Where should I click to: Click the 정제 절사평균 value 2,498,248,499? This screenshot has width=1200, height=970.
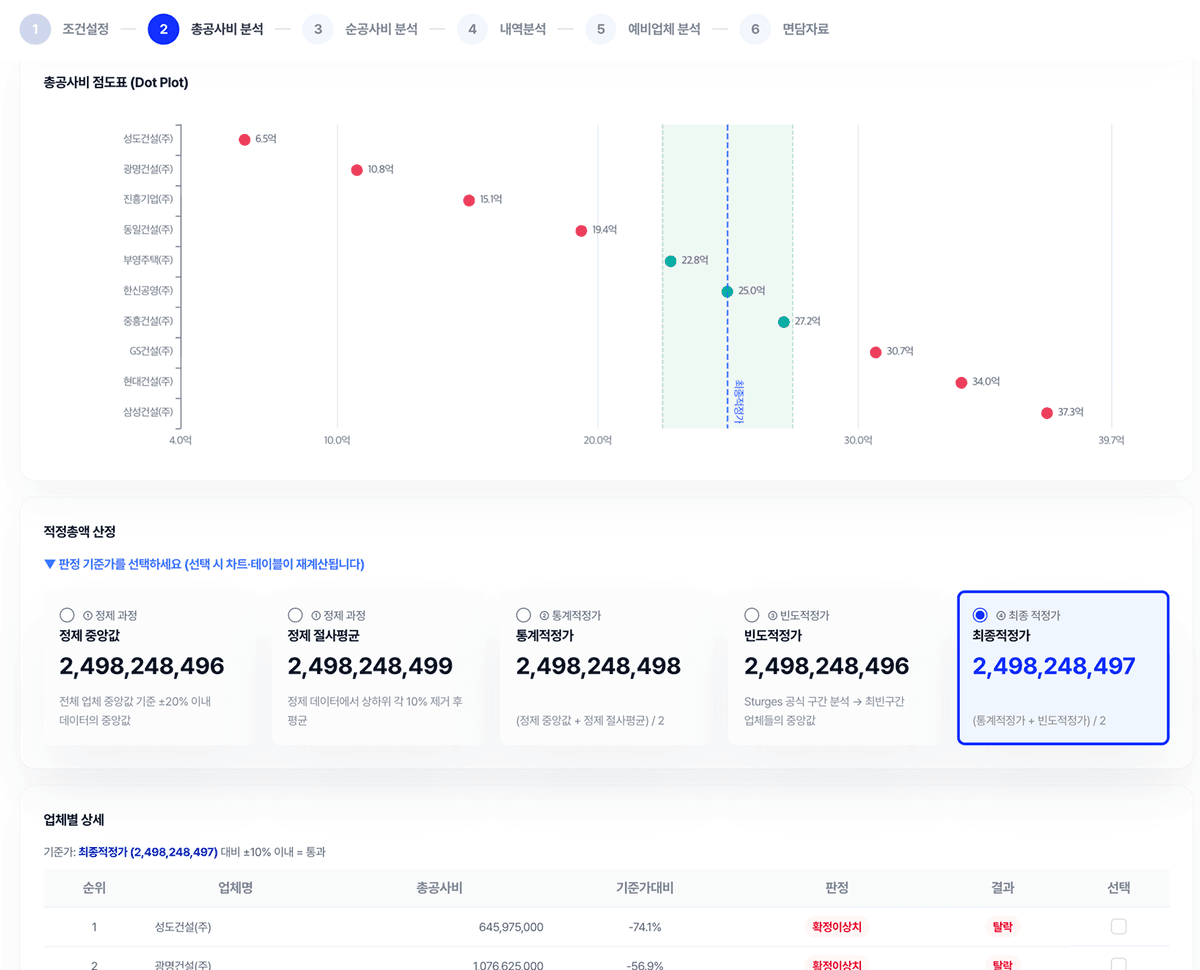(x=370, y=666)
